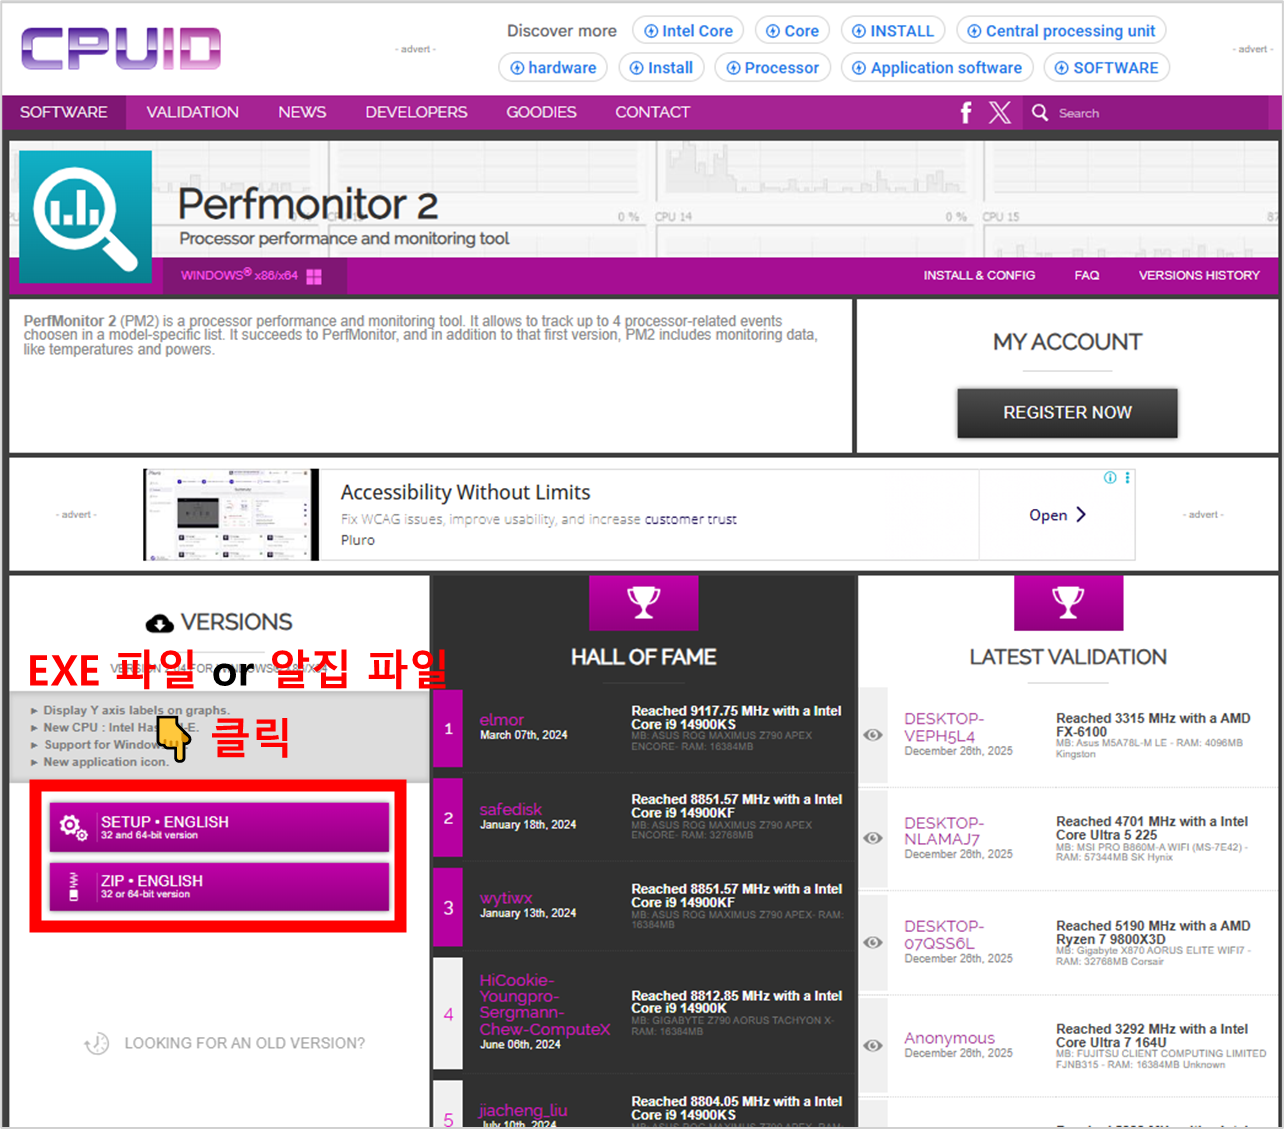1284x1129 pixels.
Task: Click Accessibility Without Limits ad headline
Action: (x=465, y=492)
